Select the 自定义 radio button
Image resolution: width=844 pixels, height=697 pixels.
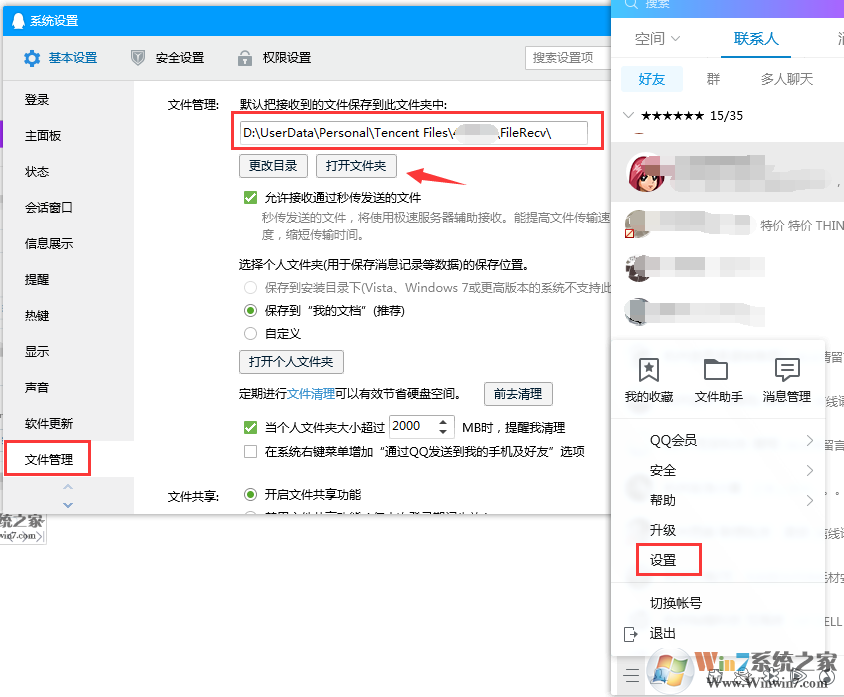coord(252,334)
